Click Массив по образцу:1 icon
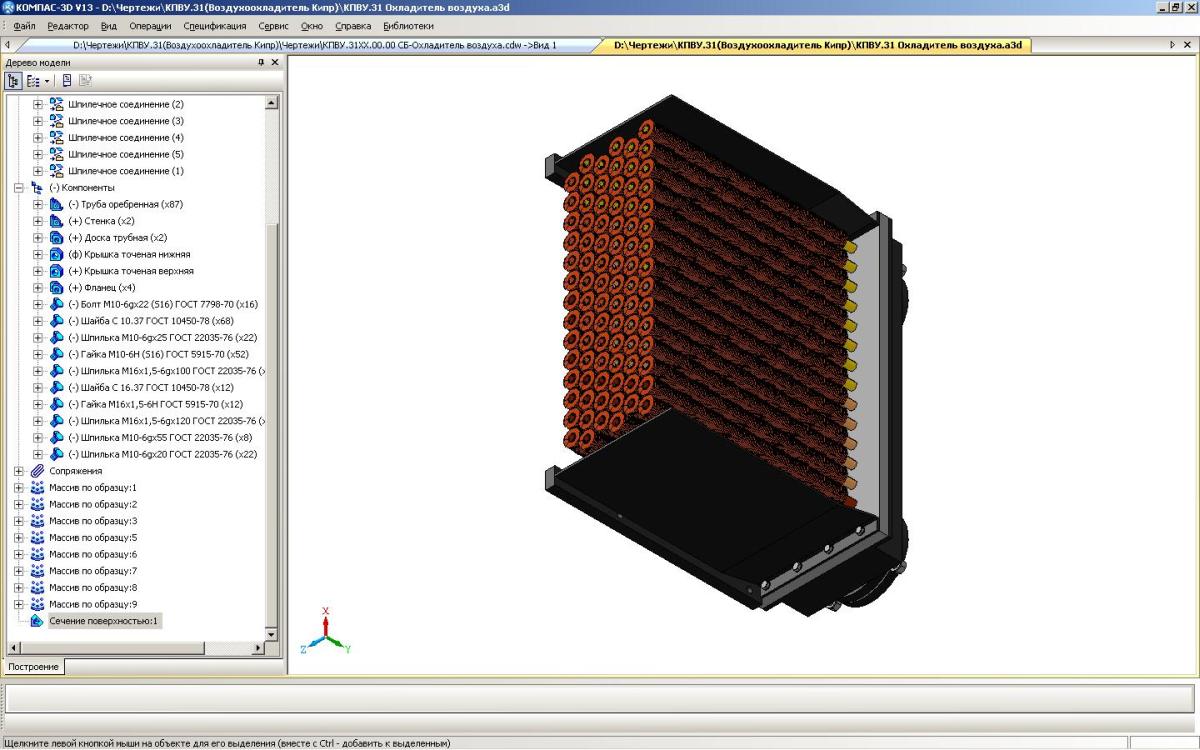1200x750 pixels. click(37, 488)
